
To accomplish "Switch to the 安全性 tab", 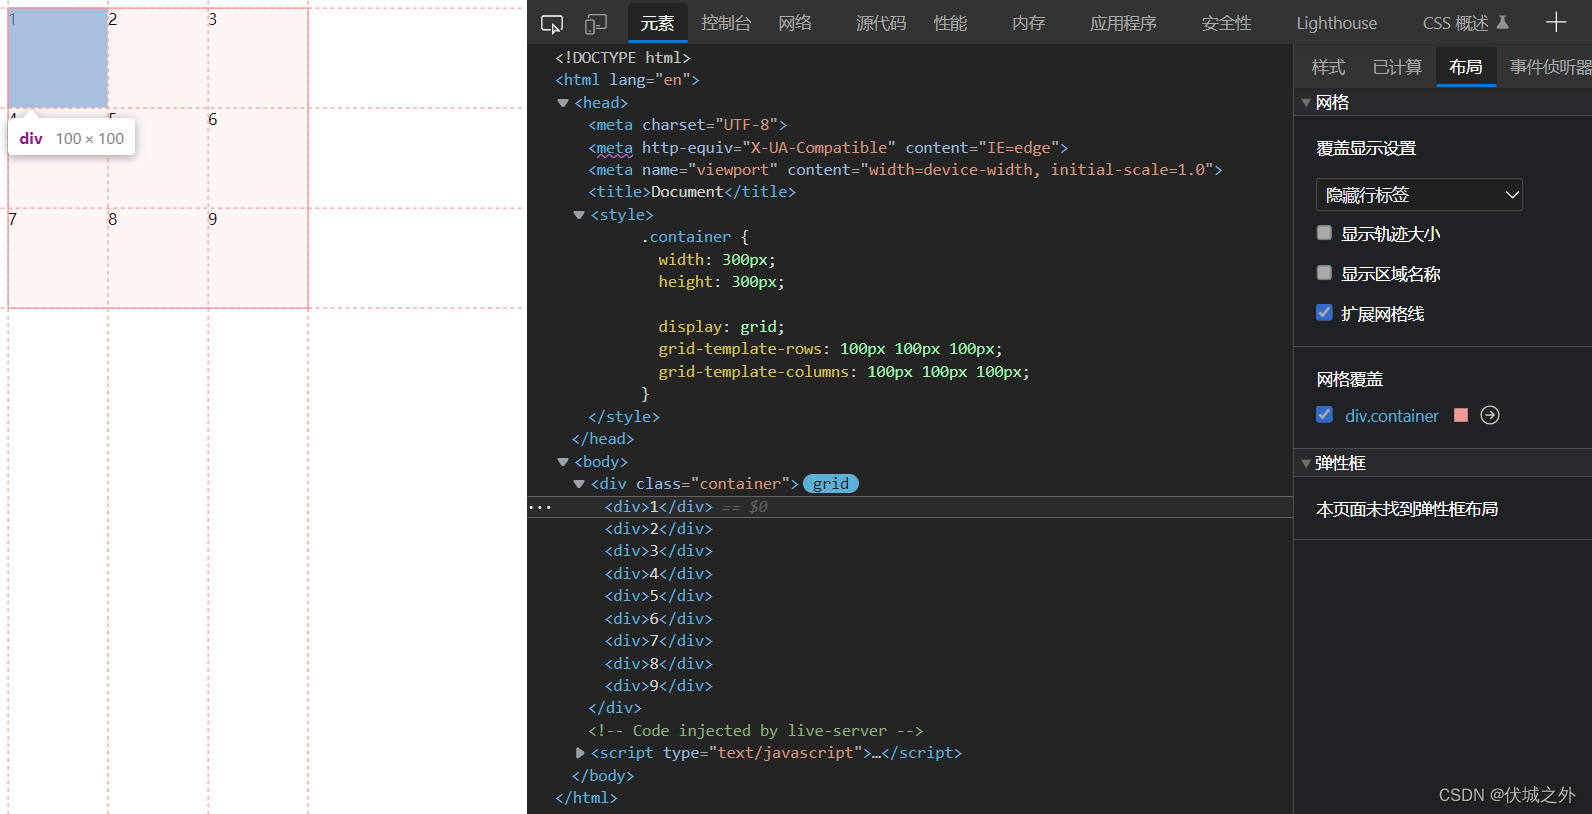I will click(1226, 23).
